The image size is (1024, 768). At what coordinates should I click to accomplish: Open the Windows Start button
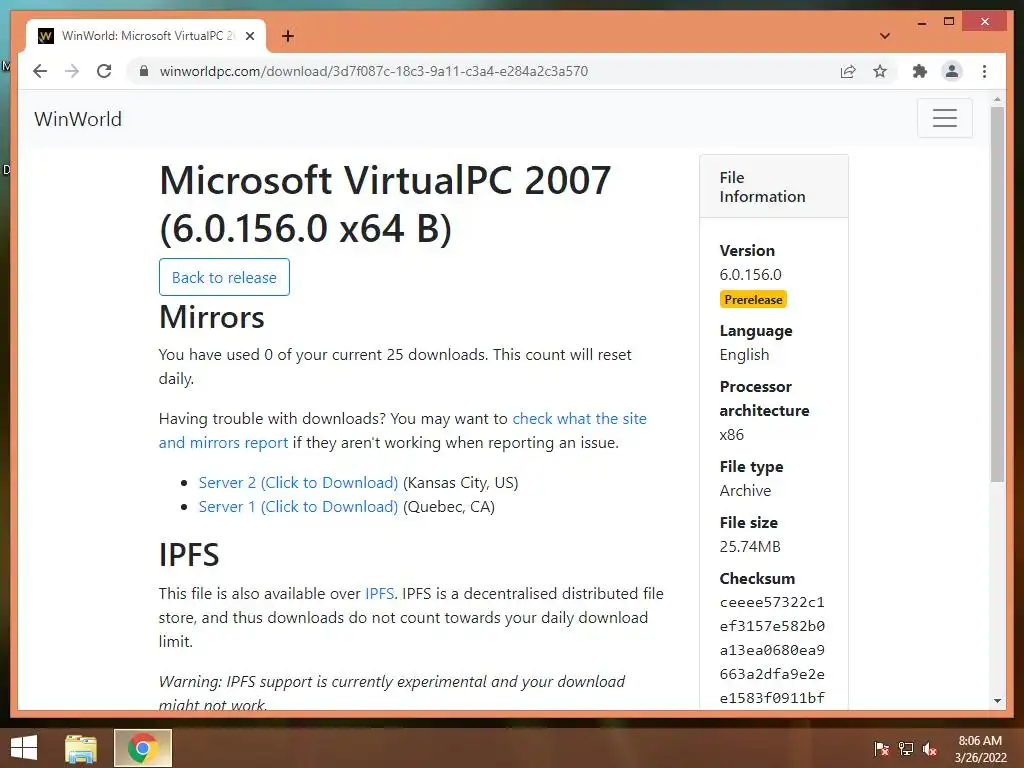click(x=24, y=748)
